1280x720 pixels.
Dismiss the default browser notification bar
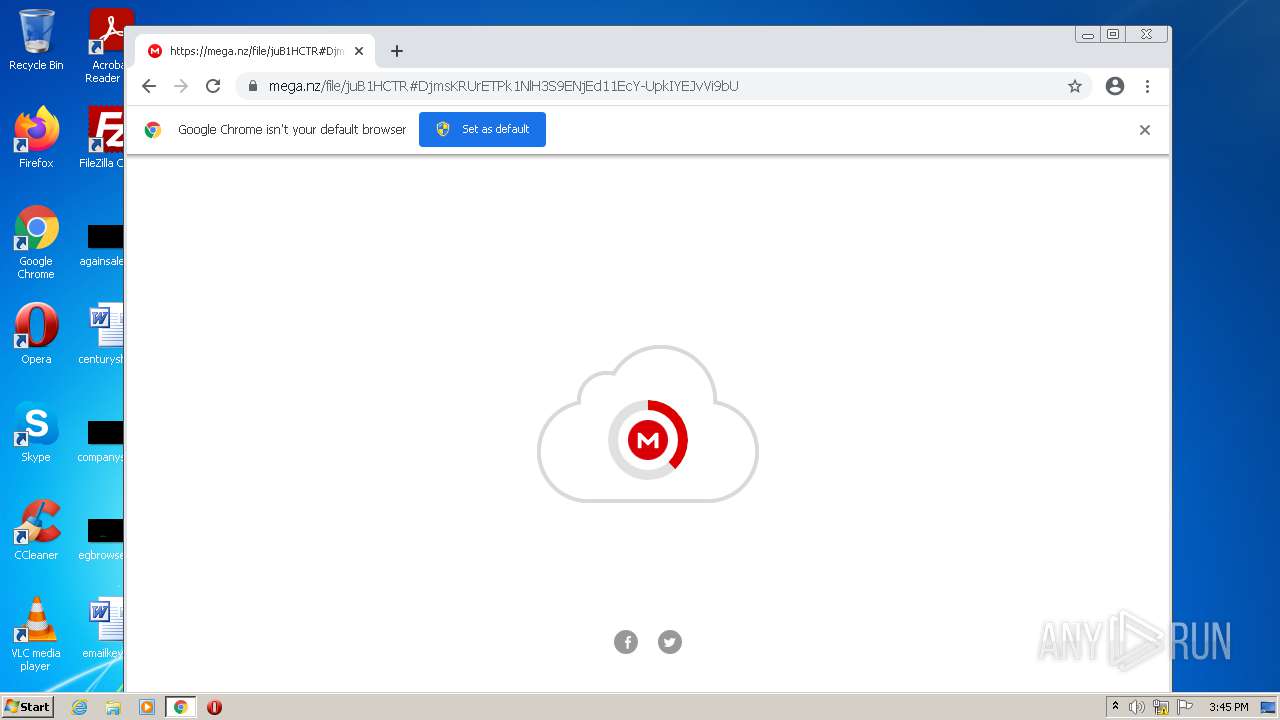1145,130
